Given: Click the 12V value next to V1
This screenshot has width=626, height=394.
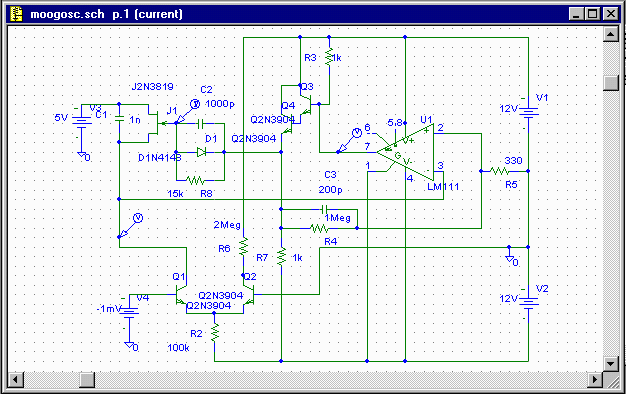Looking at the screenshot, I should pyautogui.click(x=509, y=109).
